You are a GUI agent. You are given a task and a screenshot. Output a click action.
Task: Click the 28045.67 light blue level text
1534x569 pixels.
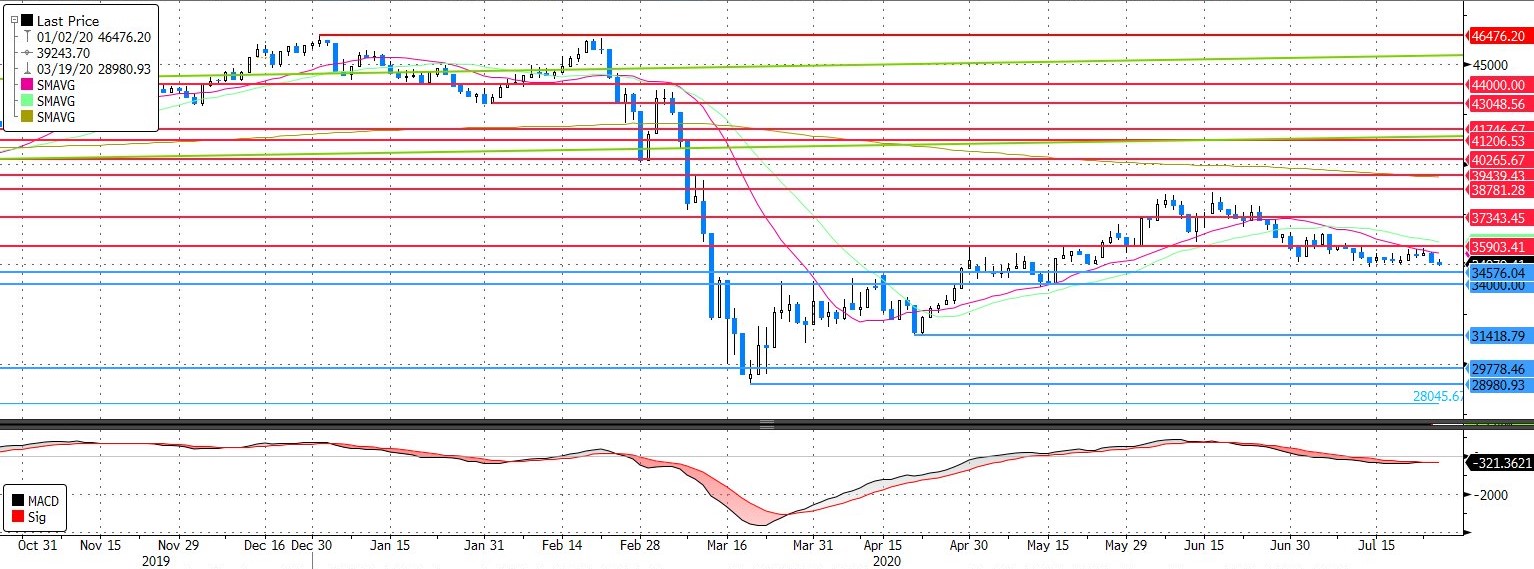click(x=1439, y=396)
